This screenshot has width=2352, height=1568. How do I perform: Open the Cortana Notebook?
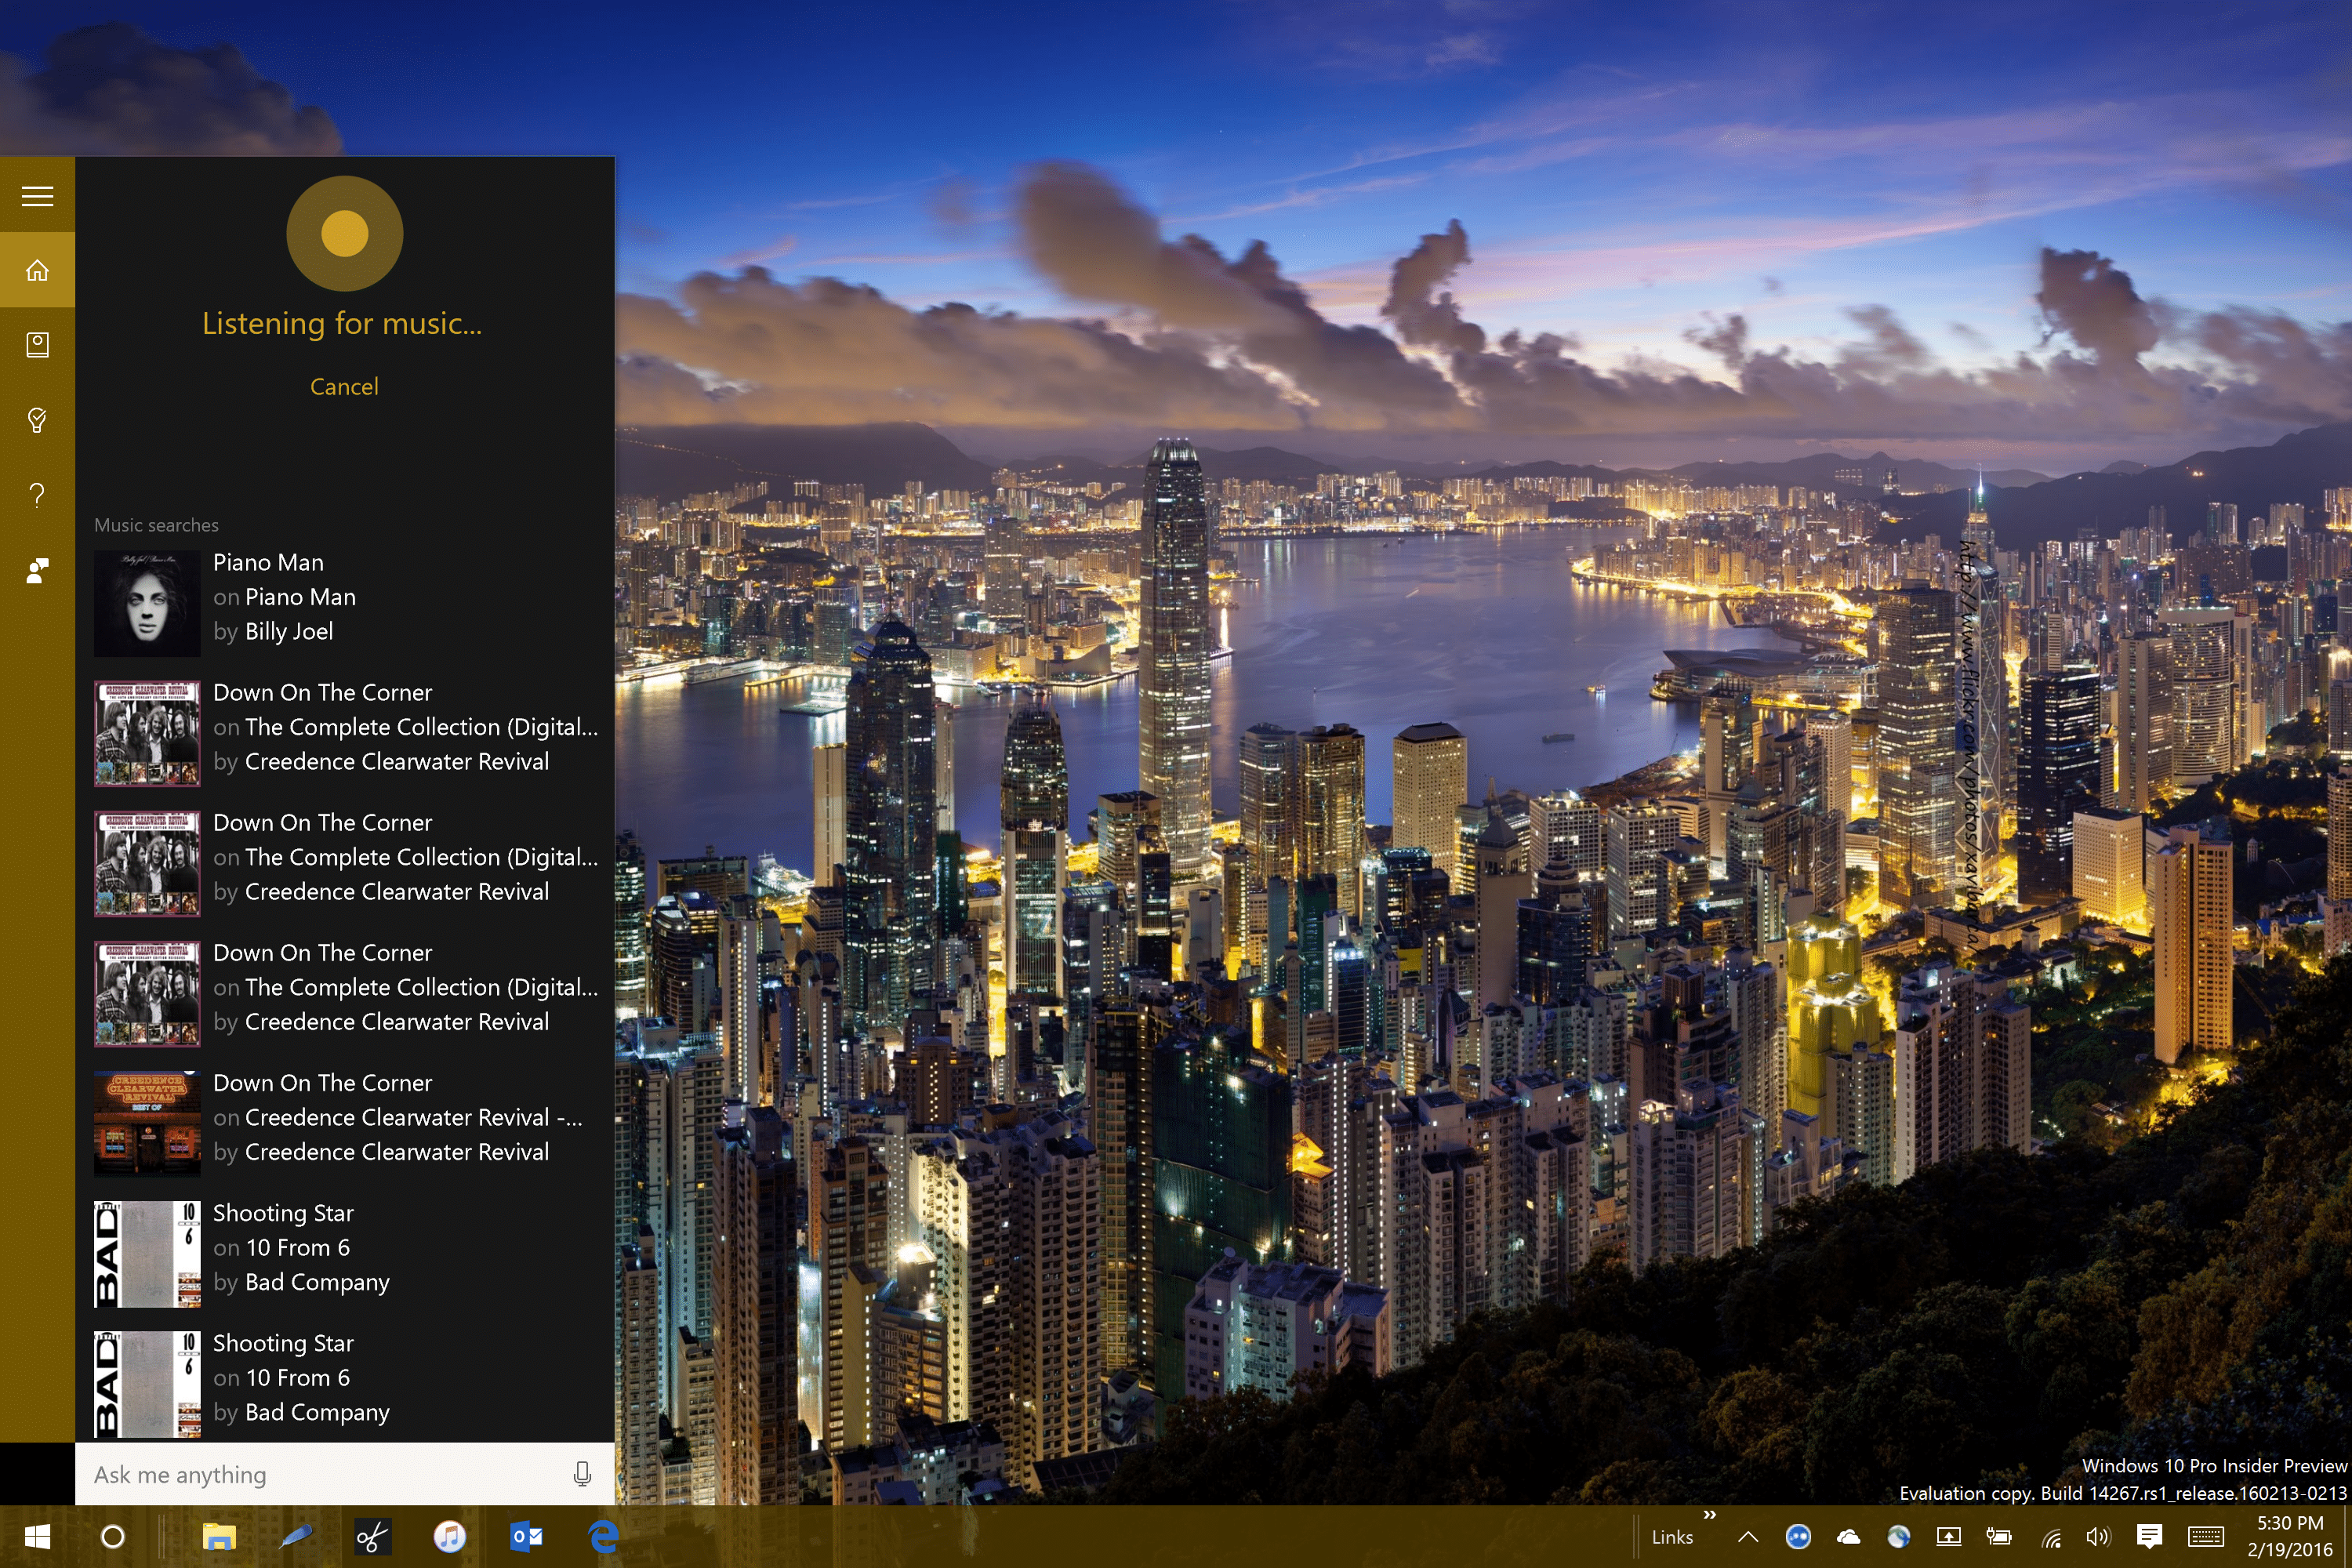coord(37,345)
